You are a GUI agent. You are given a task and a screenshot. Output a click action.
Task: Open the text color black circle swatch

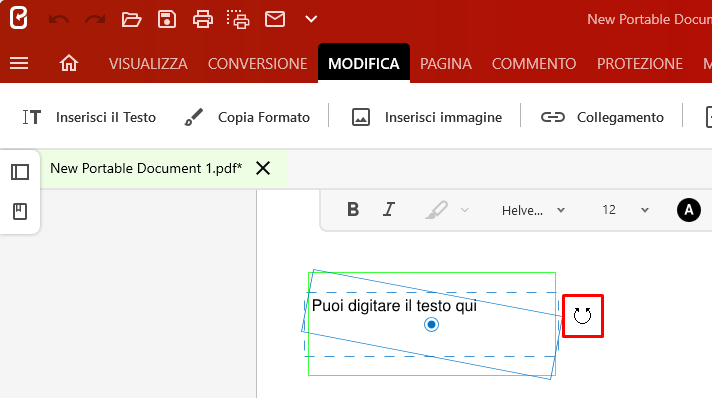click(x=688, y=210)
